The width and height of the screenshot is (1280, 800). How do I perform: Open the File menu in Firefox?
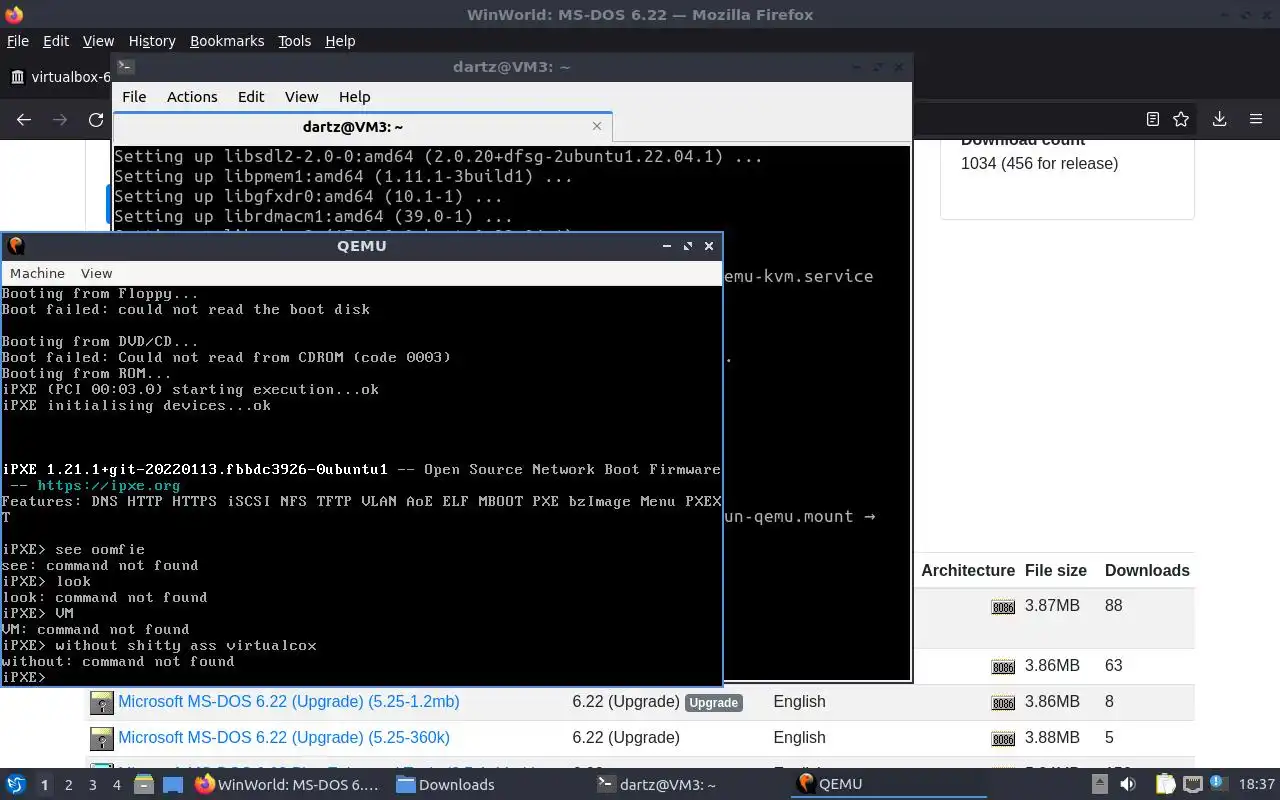coord(18,41)
